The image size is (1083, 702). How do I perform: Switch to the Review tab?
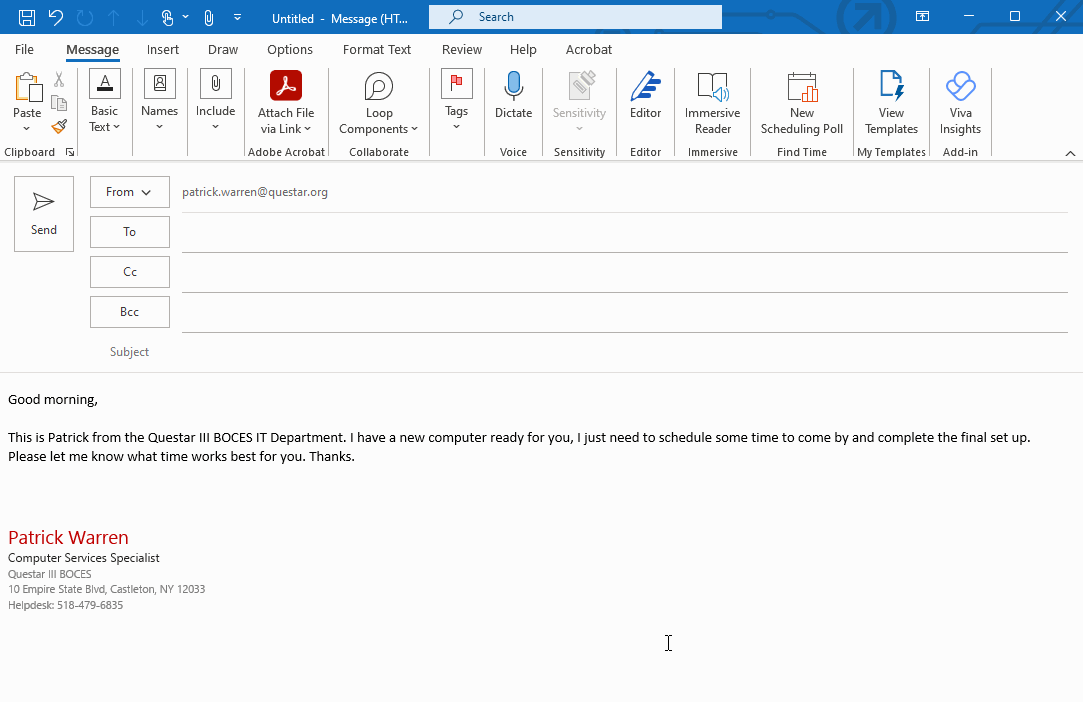(x=461, y=50)
